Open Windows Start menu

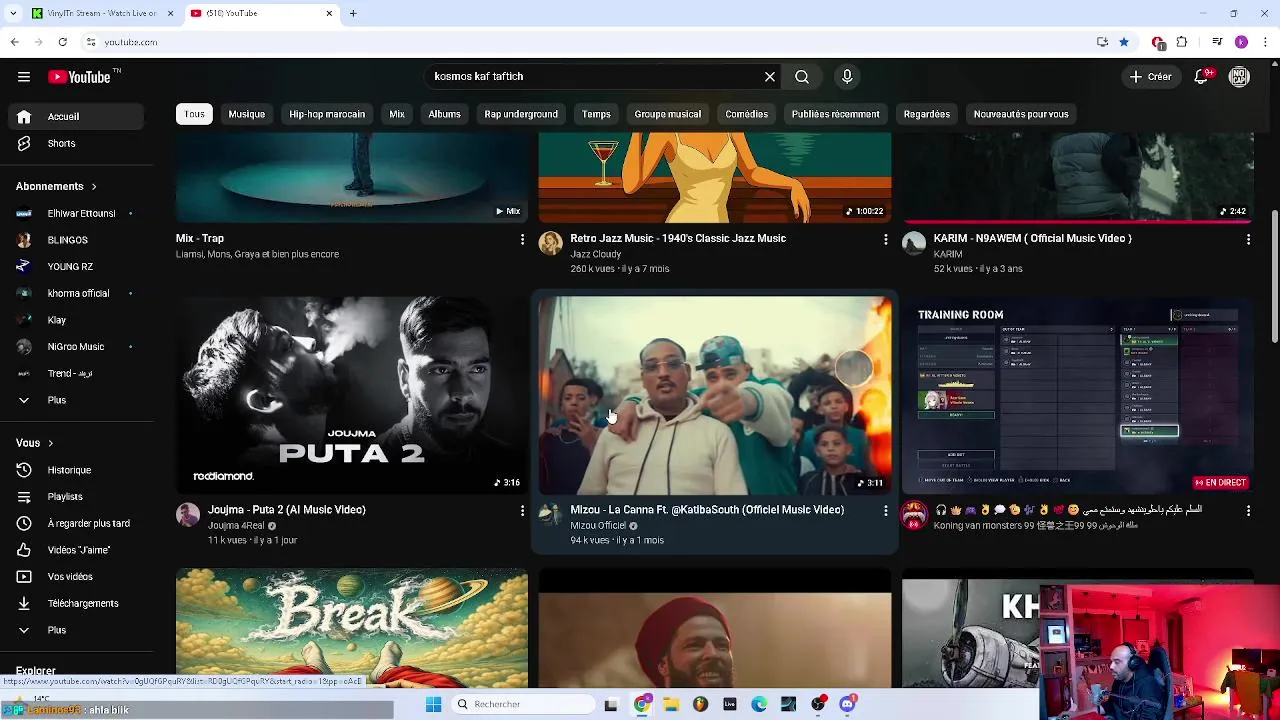click(433, 705)
